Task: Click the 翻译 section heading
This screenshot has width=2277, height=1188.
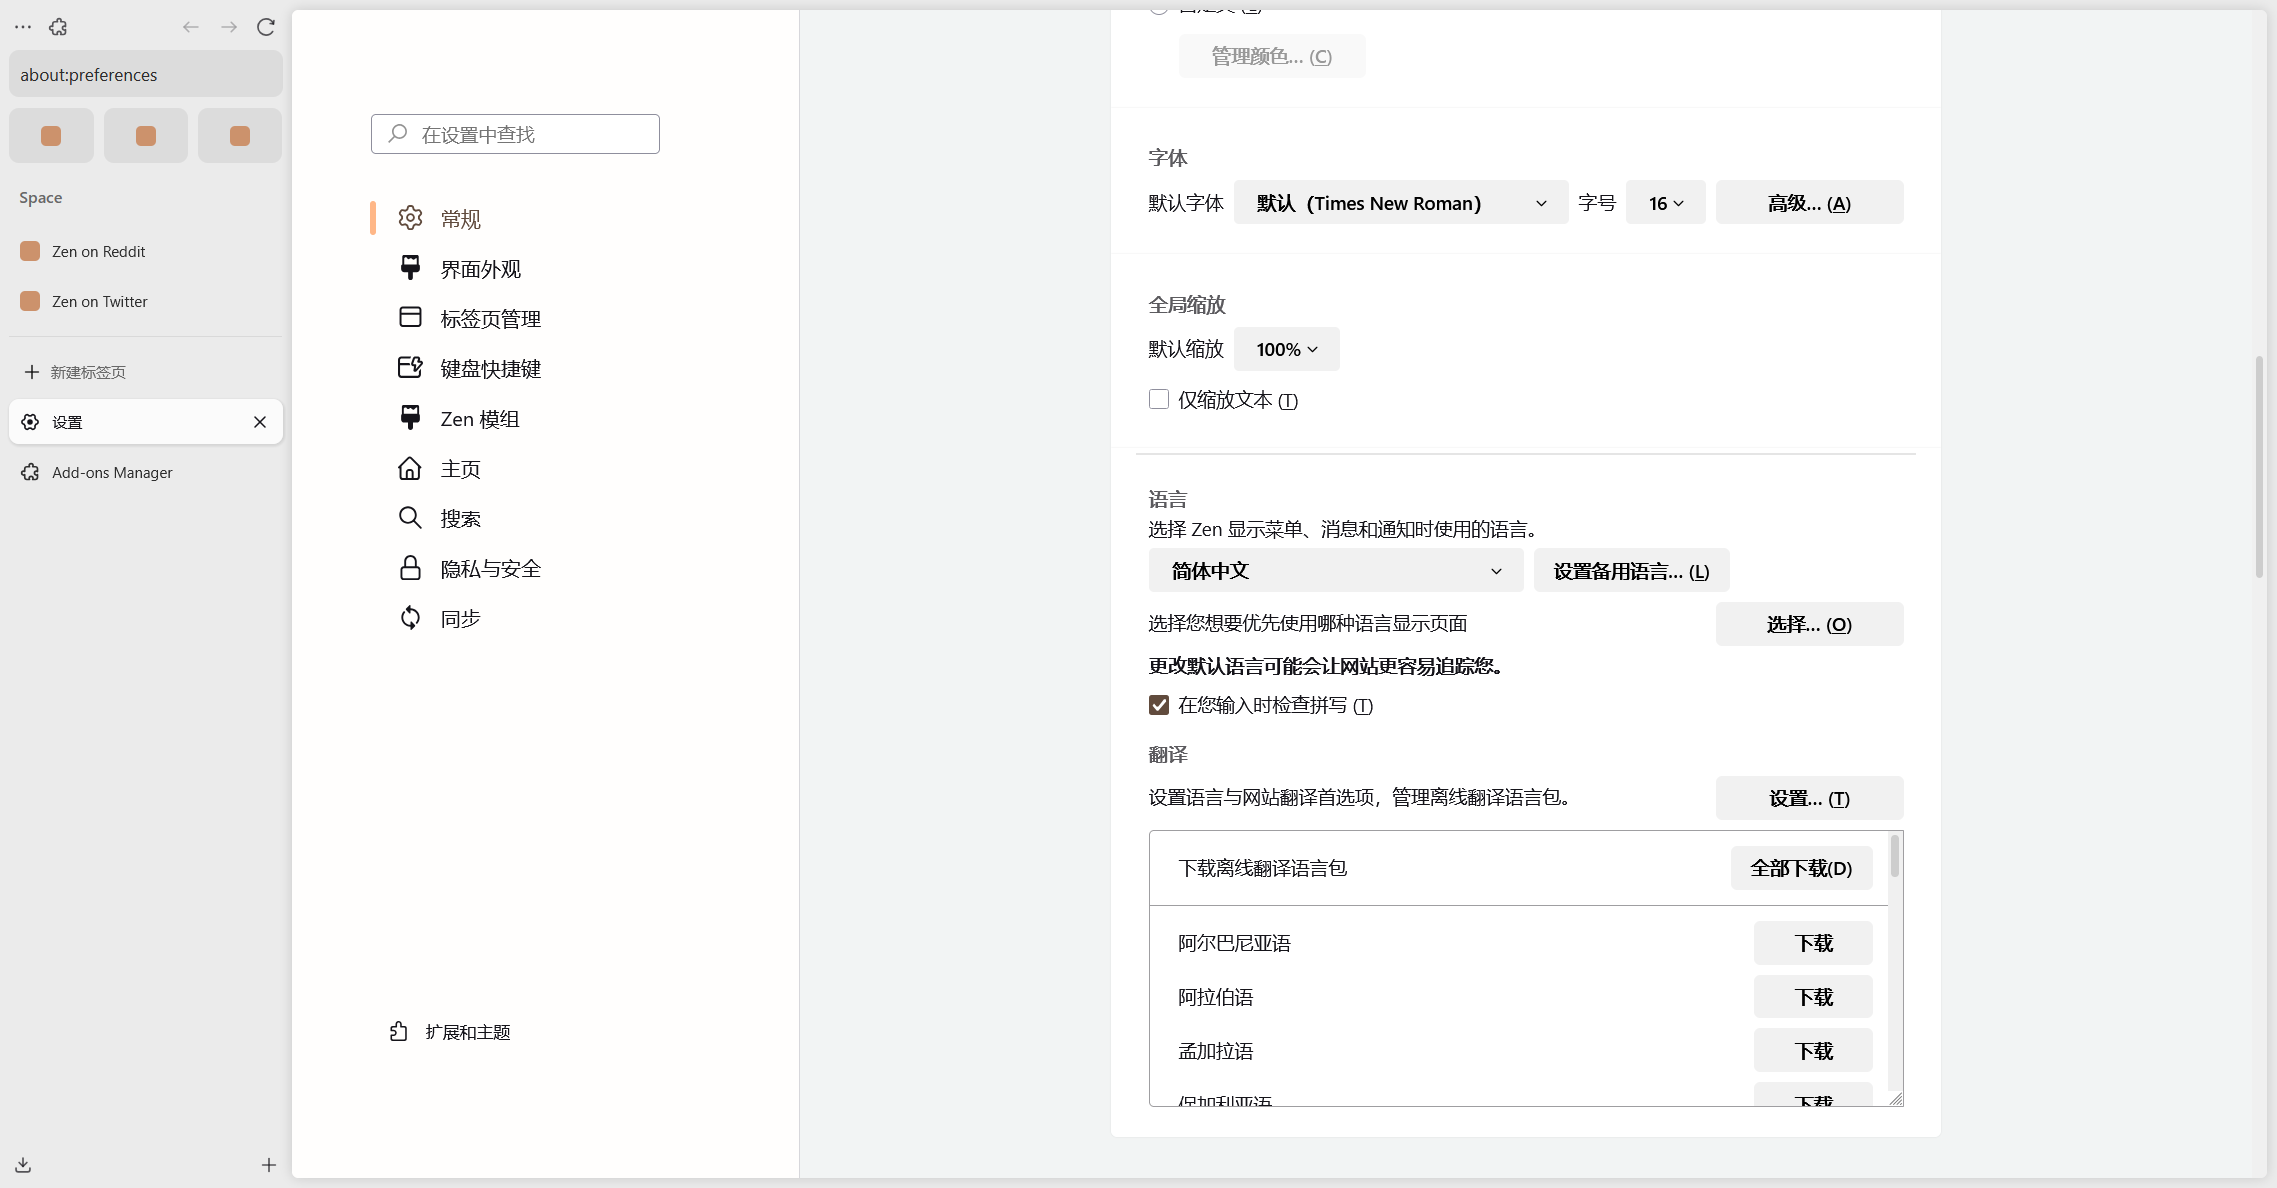Action: (x=1168, y=754)
